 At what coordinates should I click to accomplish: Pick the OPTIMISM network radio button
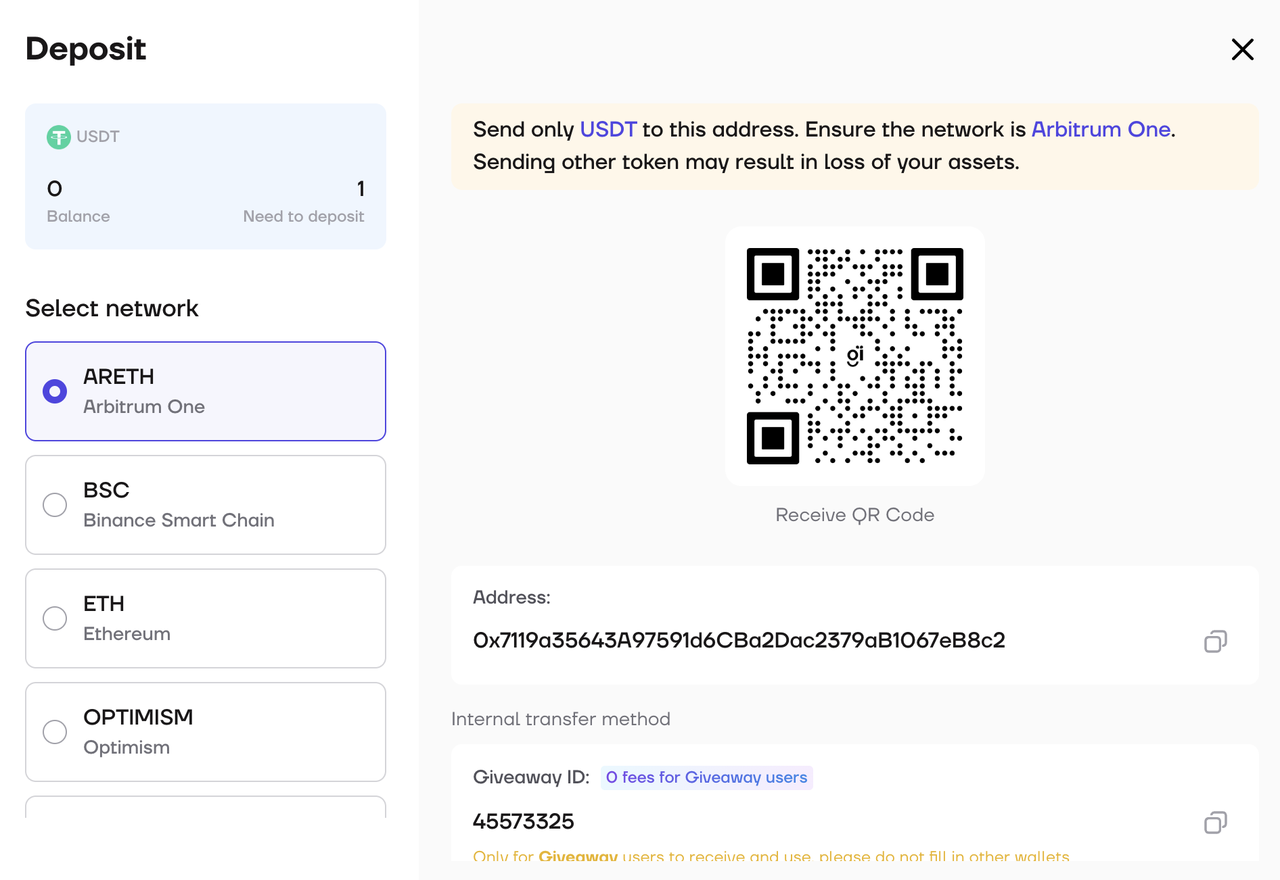coord(55,732)
